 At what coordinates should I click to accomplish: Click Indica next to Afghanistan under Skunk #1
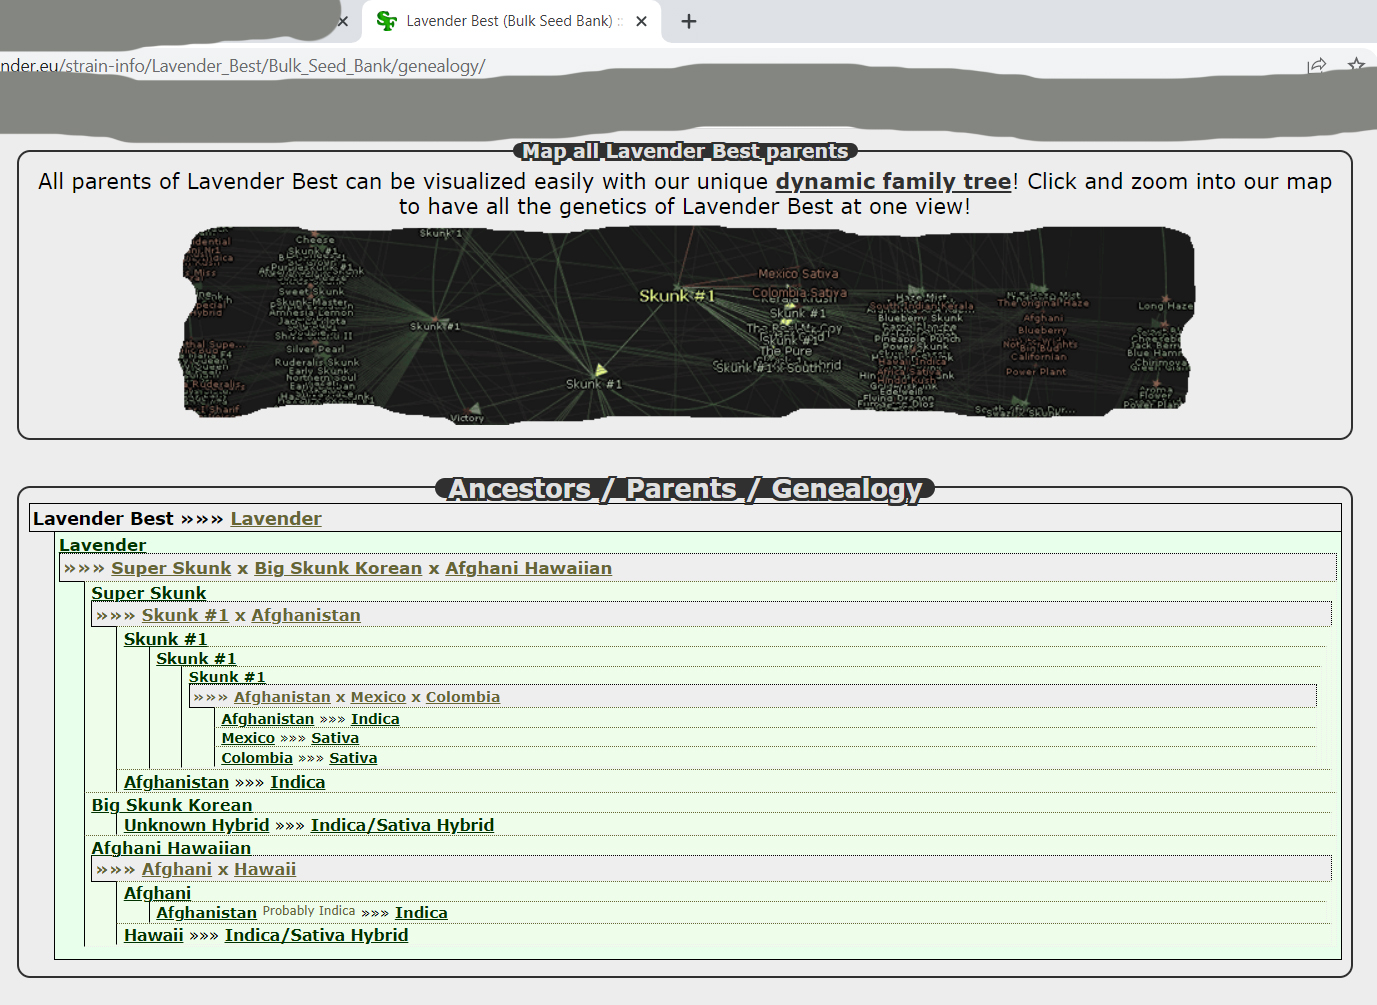(375, 719)
